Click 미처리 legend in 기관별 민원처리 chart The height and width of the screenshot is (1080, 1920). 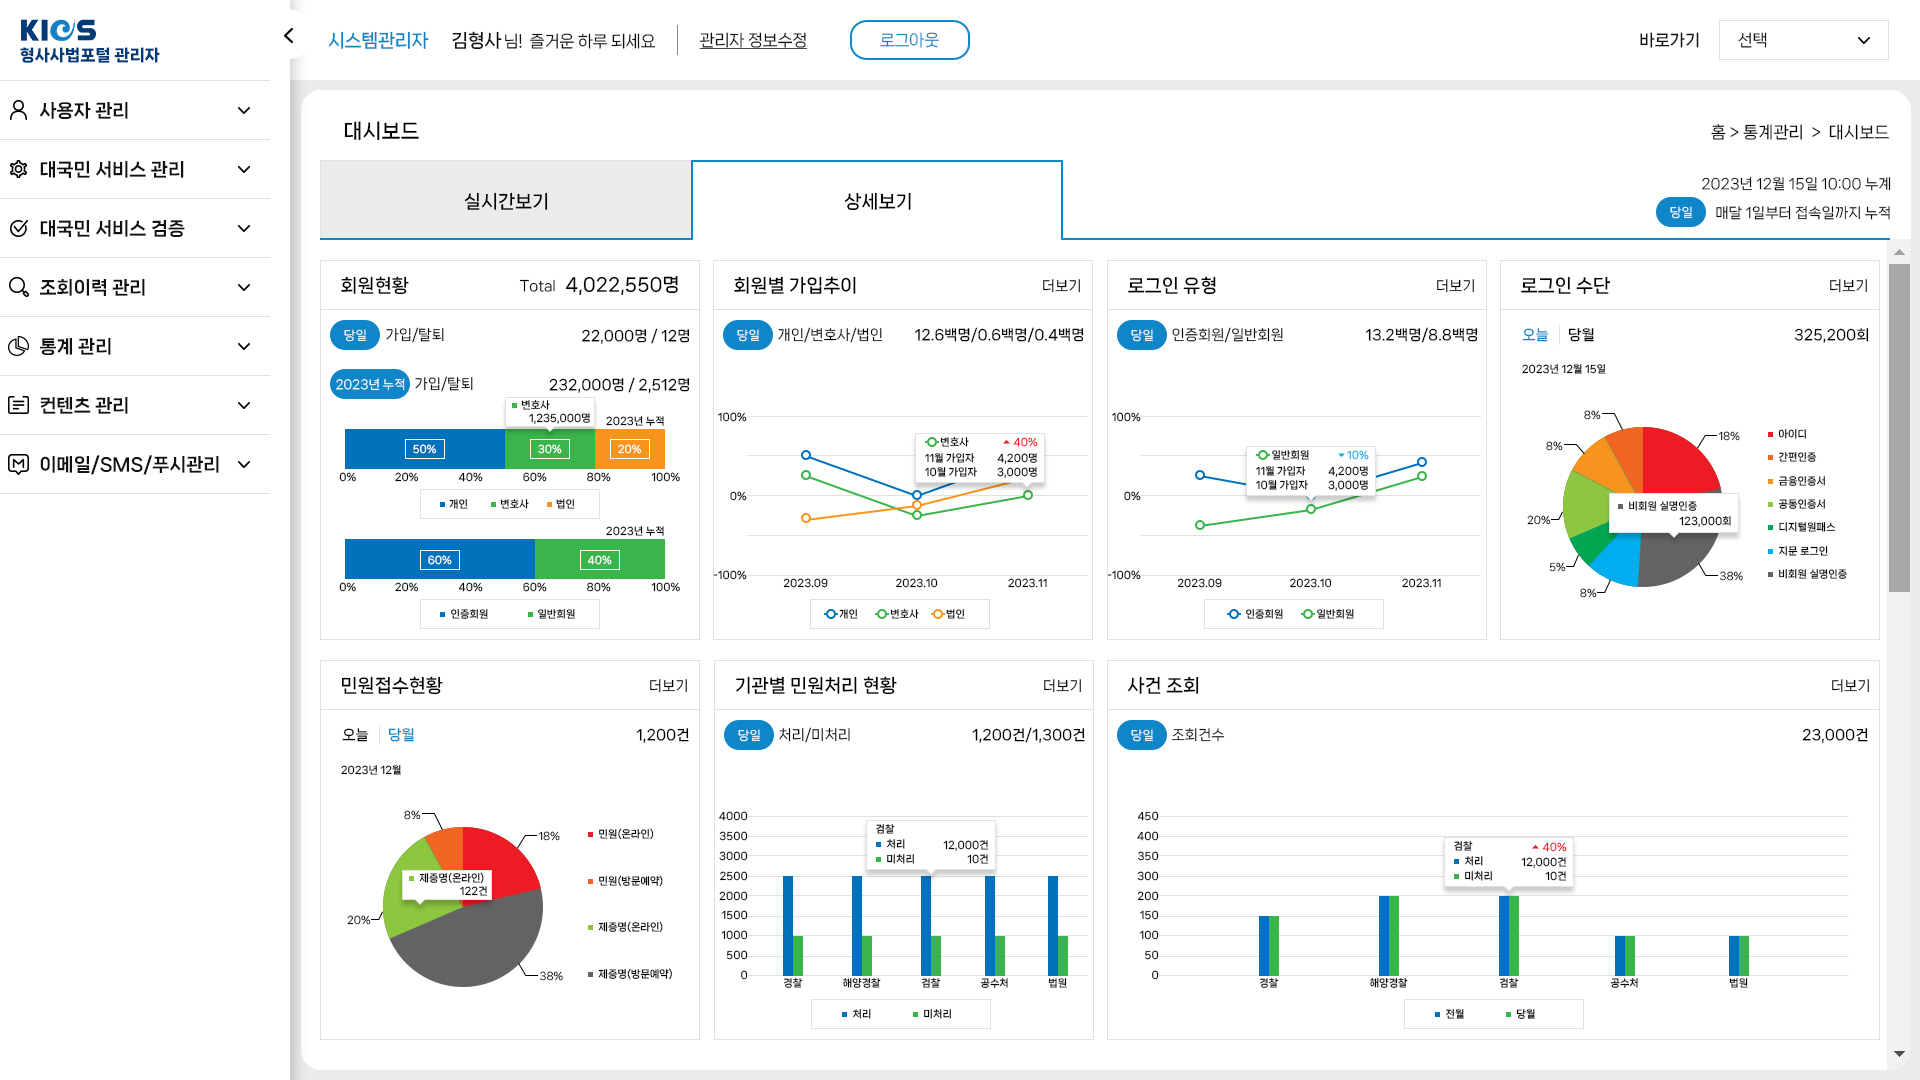click(x=932, y=1014)
